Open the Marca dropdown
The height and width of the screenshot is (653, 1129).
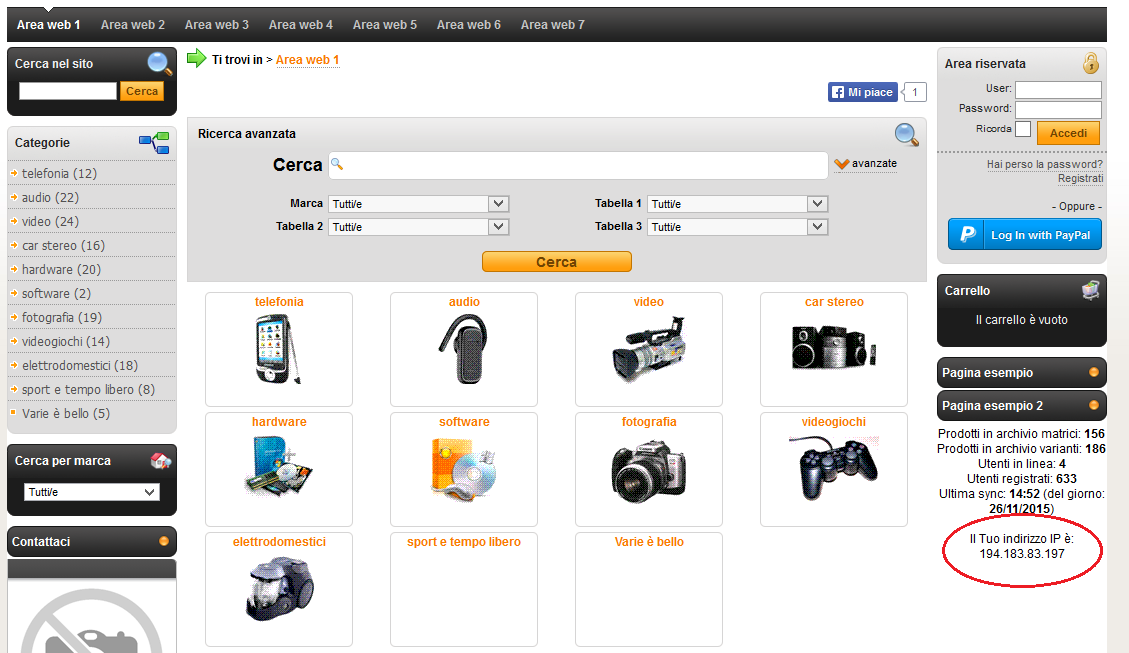tap(419, 204)
